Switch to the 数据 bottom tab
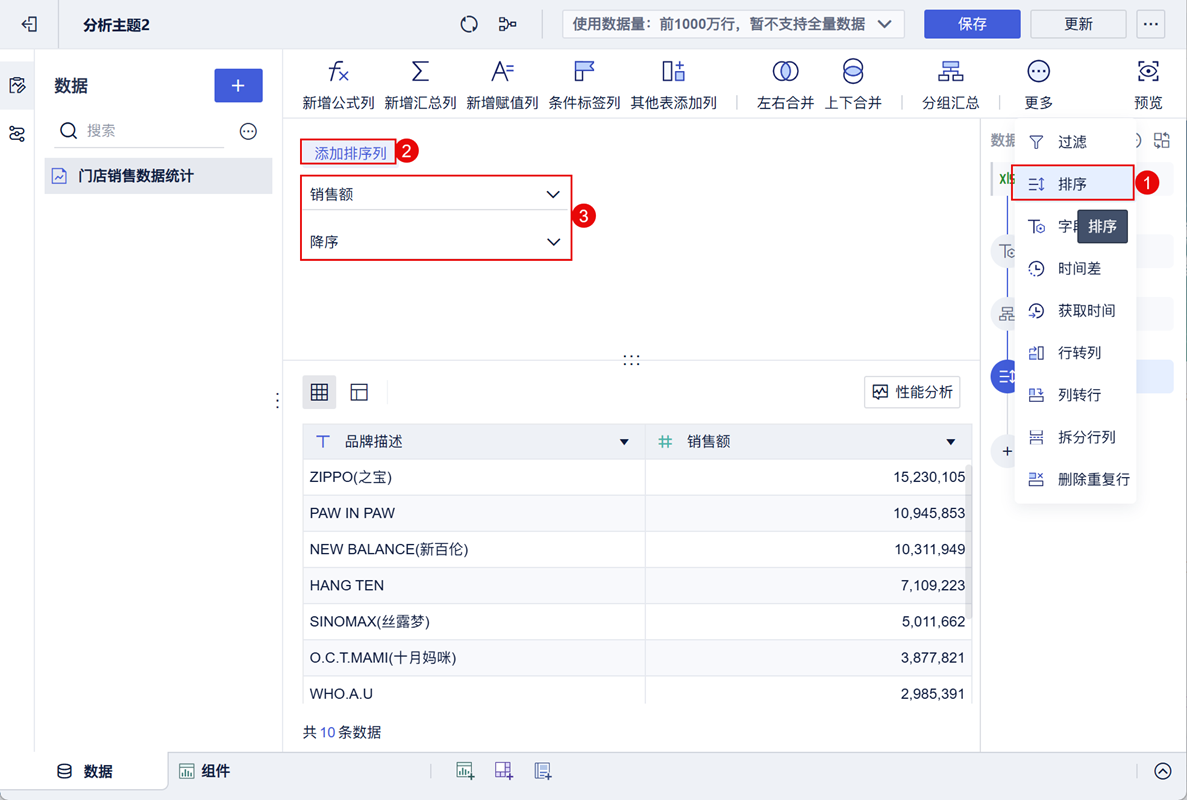Screen dimensions: 1187x800 pos(86,771)
